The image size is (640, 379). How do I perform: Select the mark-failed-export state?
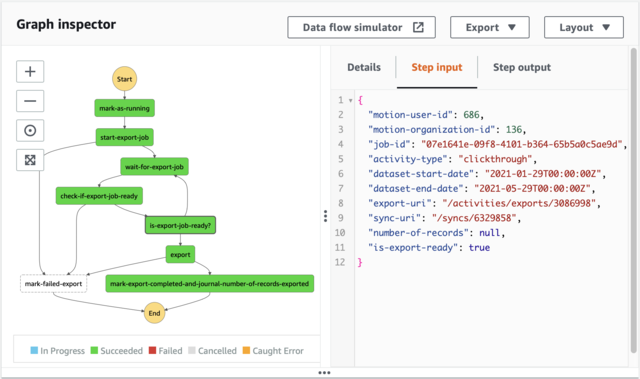tap(53, 284)
